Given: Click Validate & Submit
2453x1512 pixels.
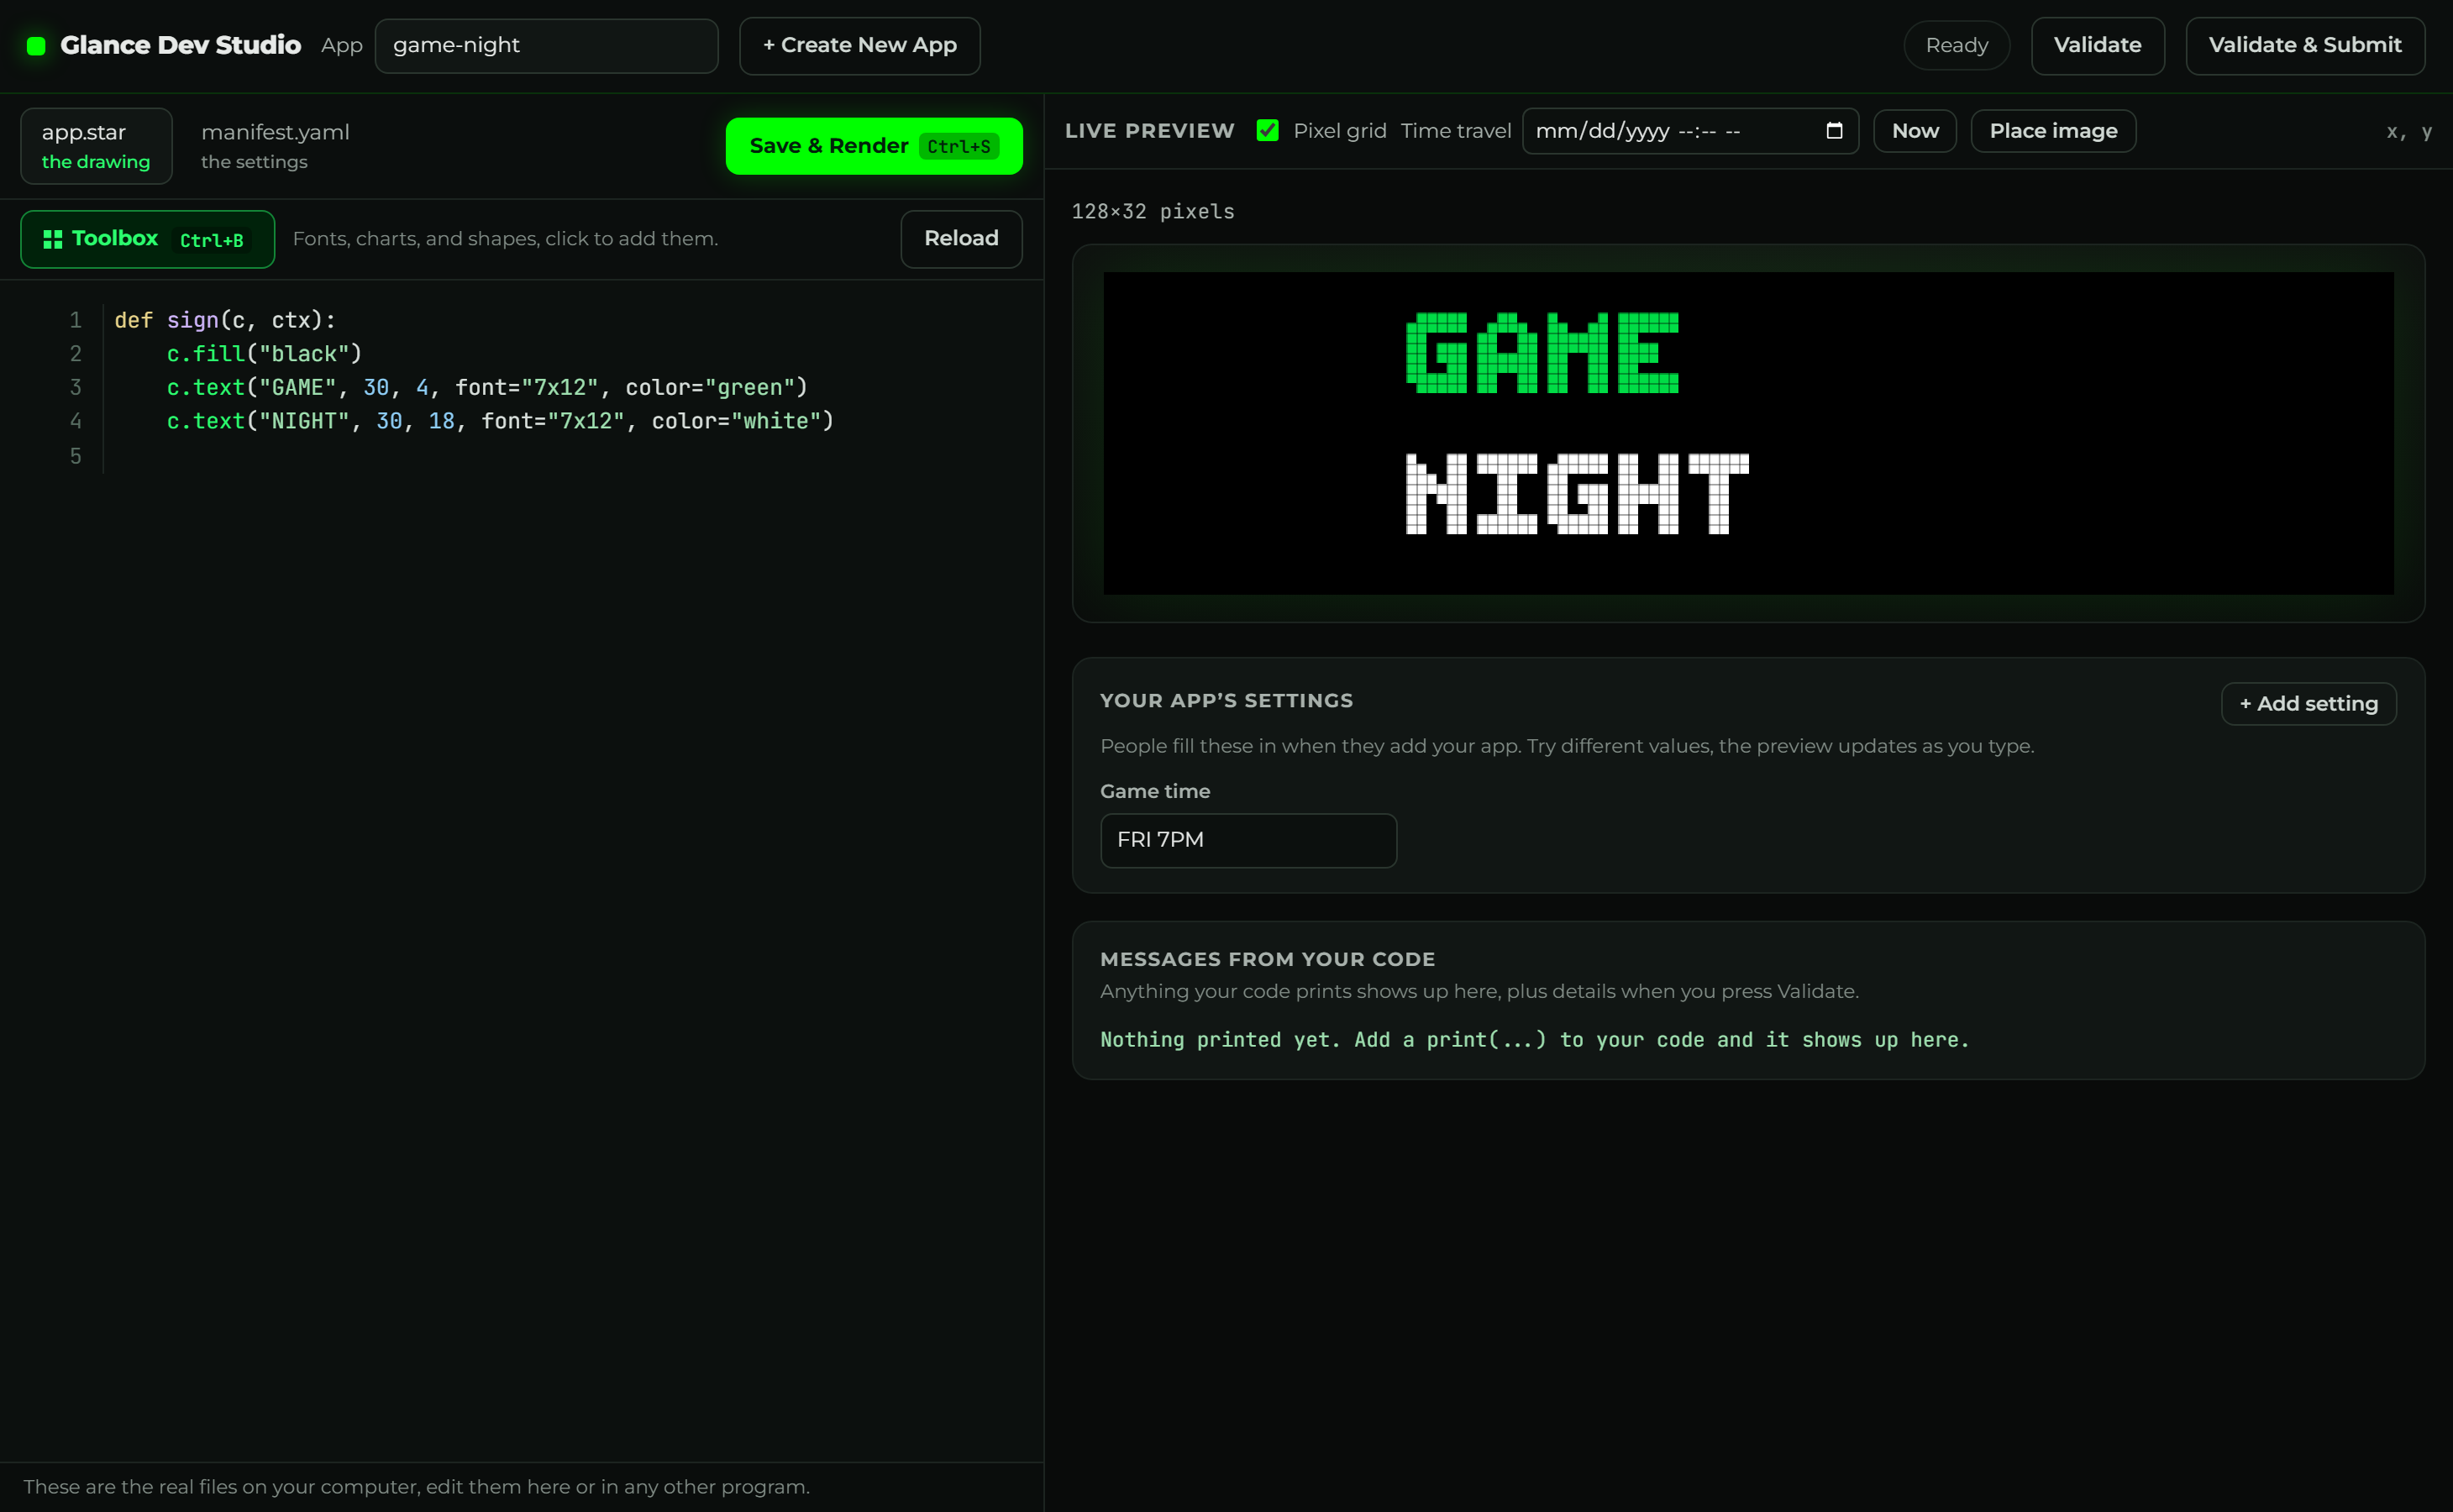Looking at the screenshot, I should click(2304, 46).
